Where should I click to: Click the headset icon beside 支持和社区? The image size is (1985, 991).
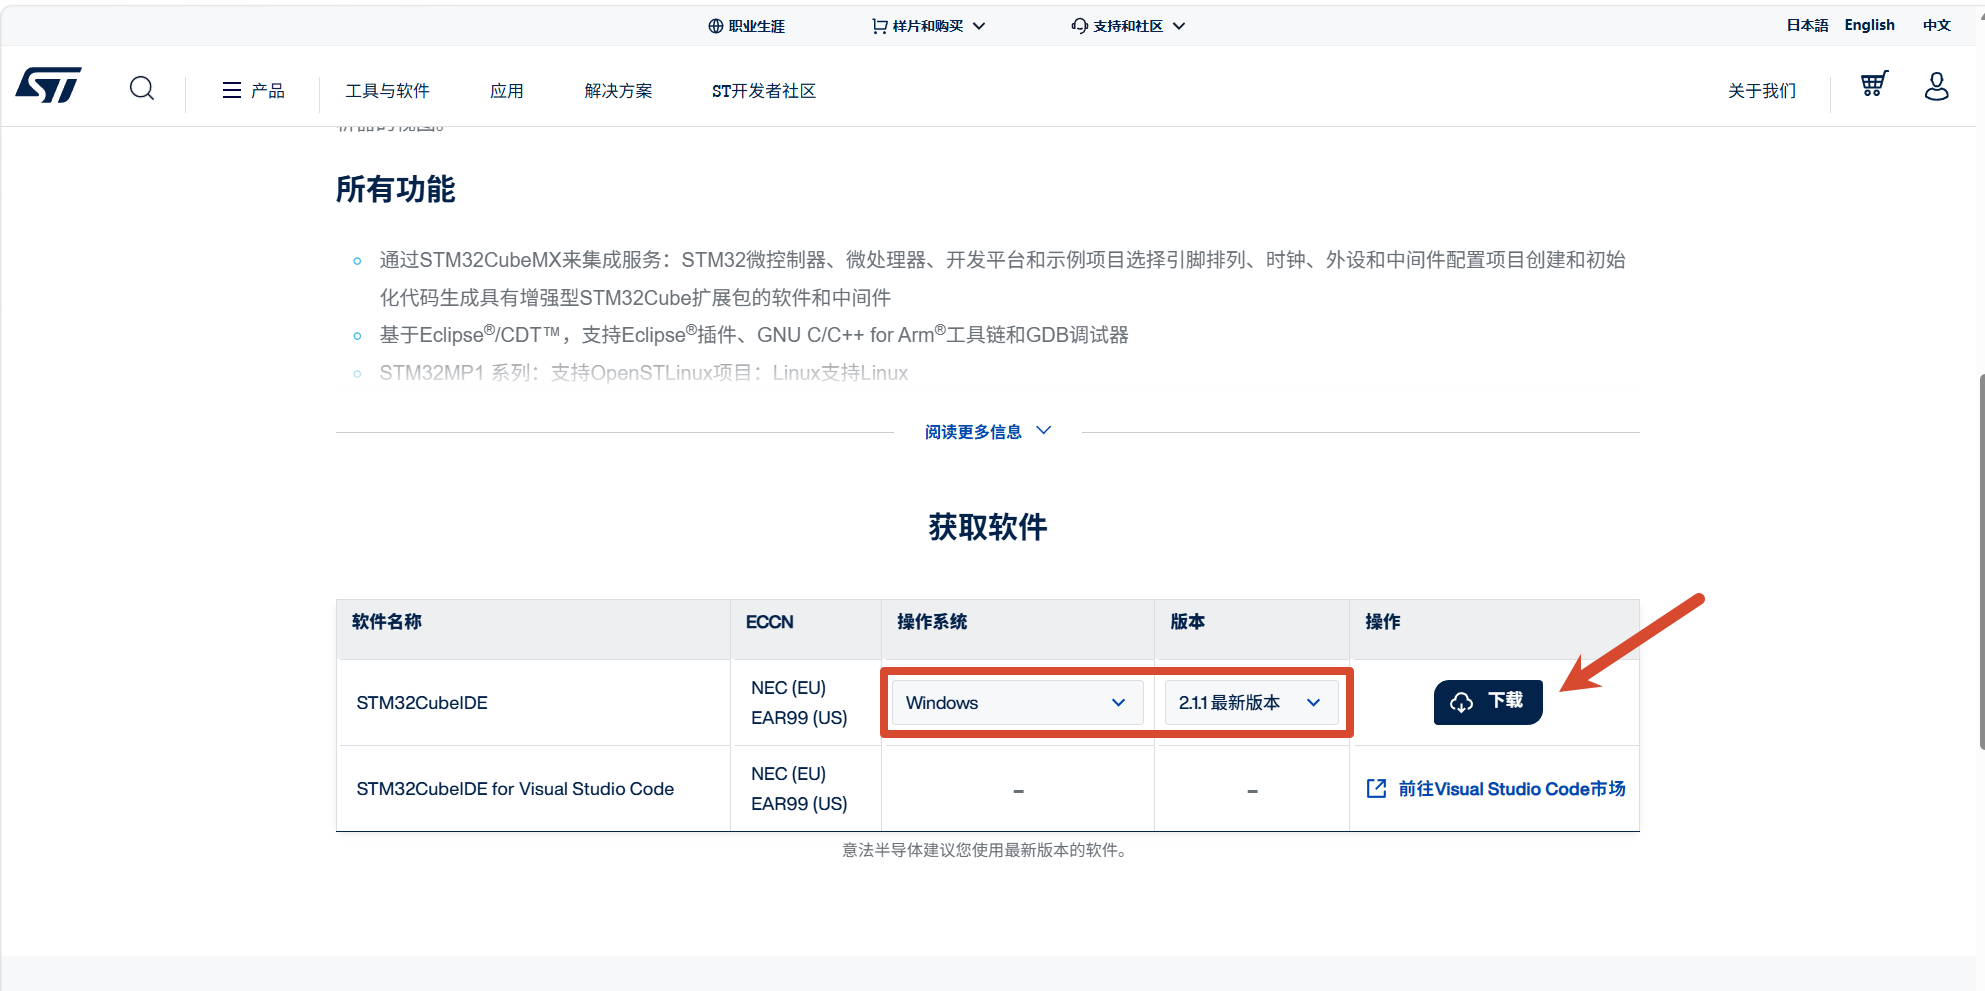[x=1079, y=26]
